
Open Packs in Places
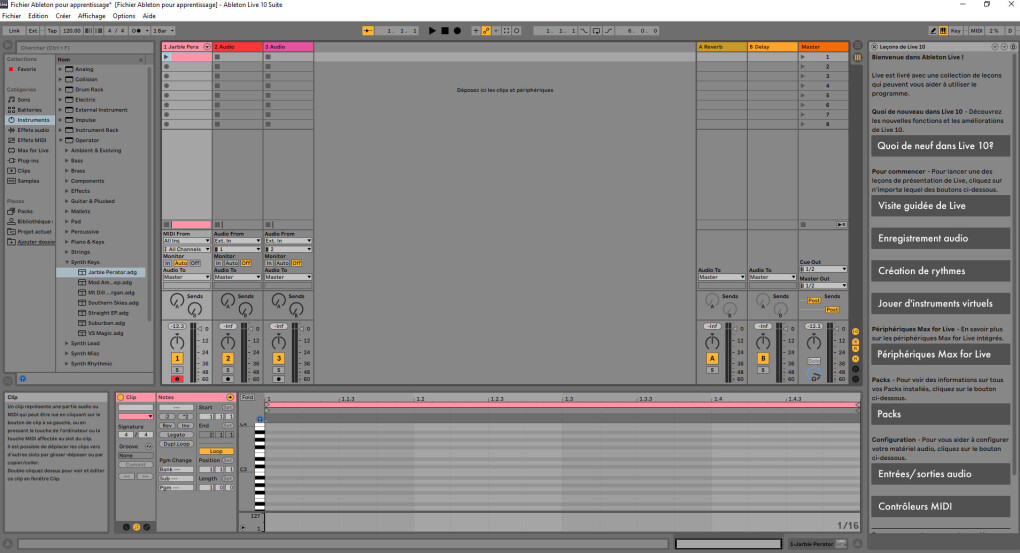click(x=25, y=211)
